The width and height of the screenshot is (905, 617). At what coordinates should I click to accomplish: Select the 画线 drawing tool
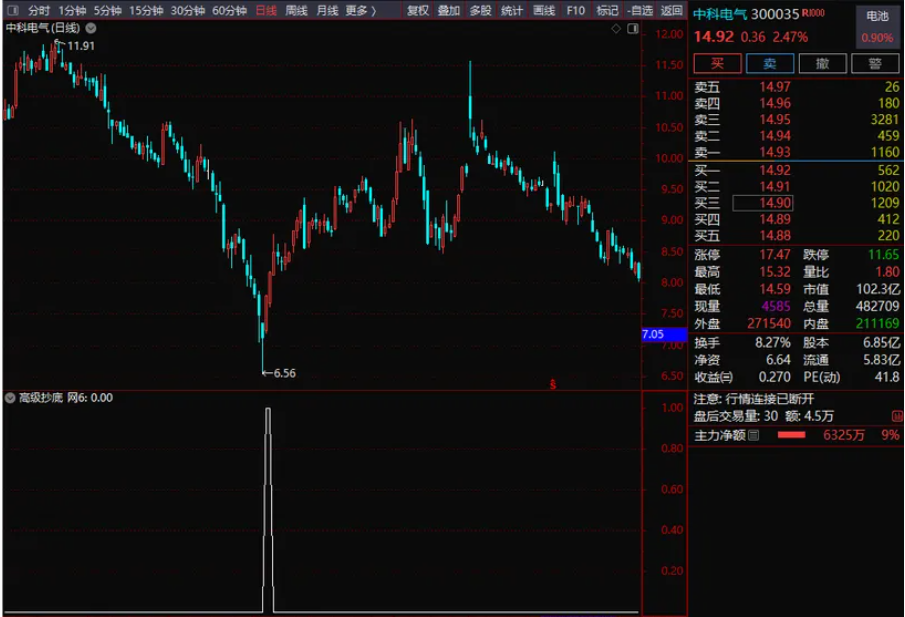[x=544, y=8]
